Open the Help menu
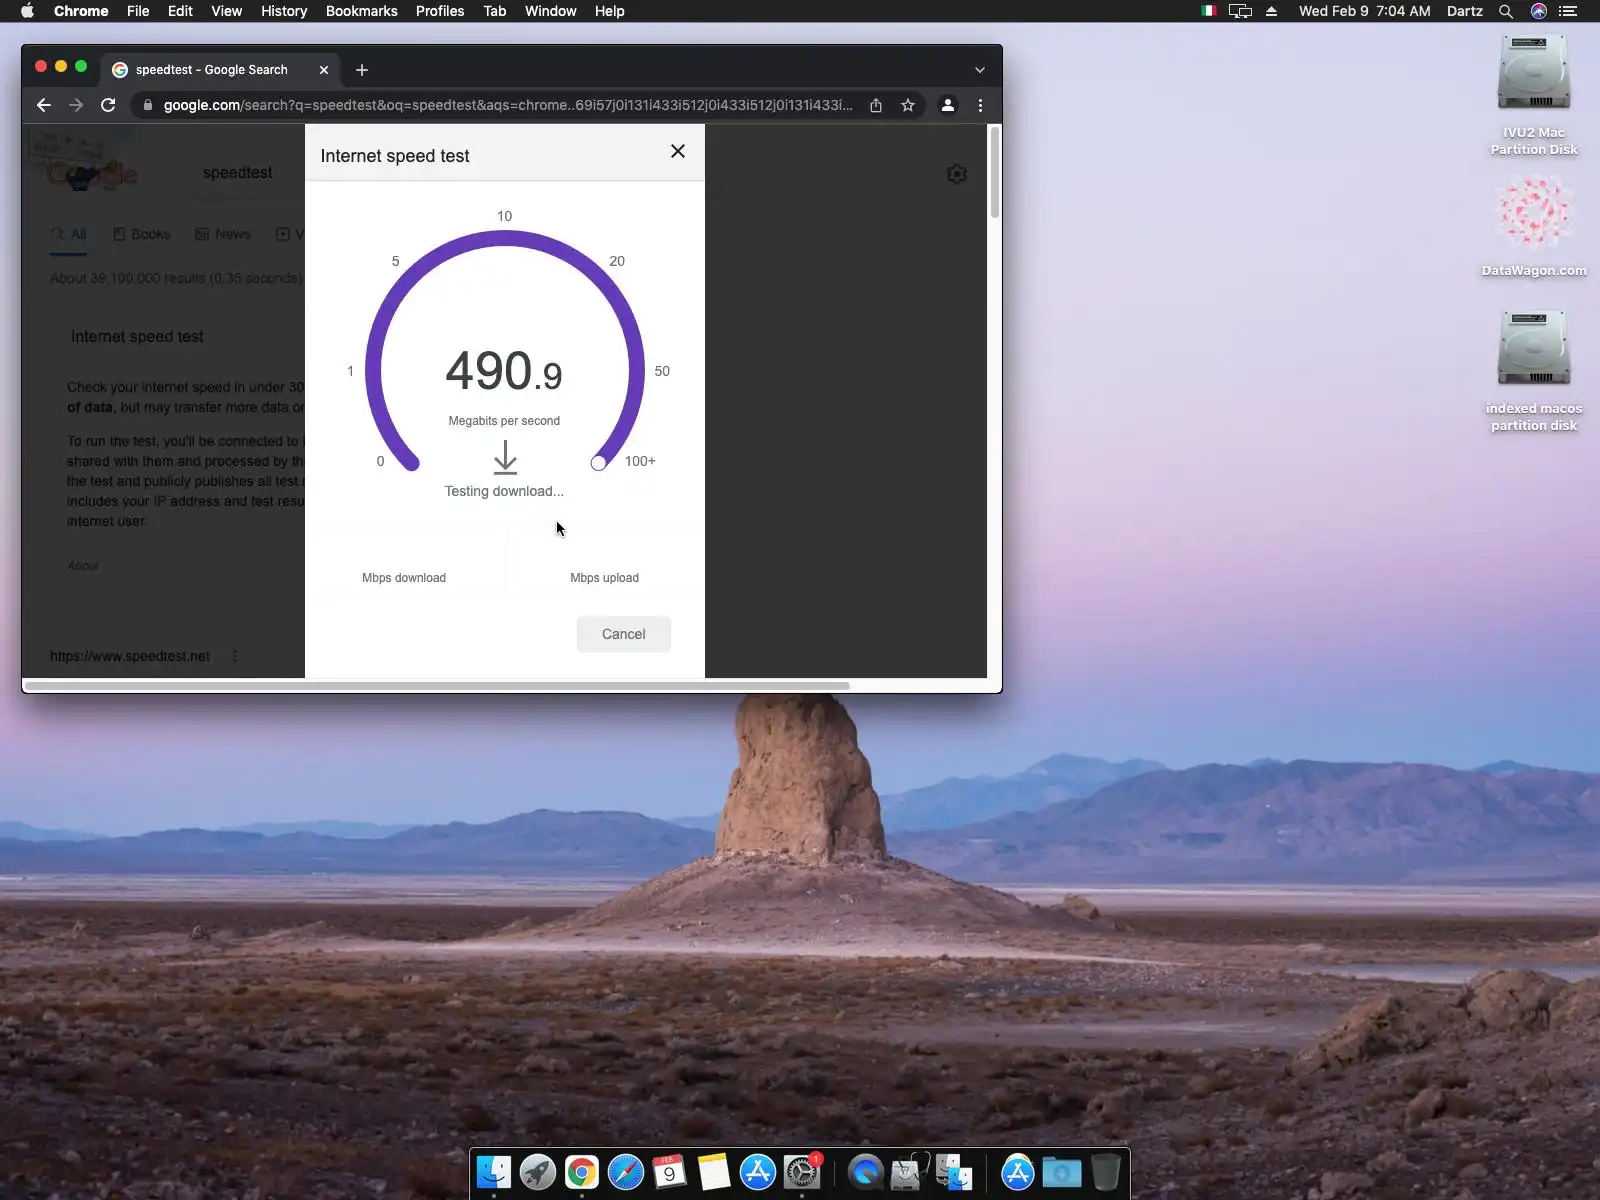This screenshot has width=1600, height=1200. pyautogui.click(x=609, y=11)
